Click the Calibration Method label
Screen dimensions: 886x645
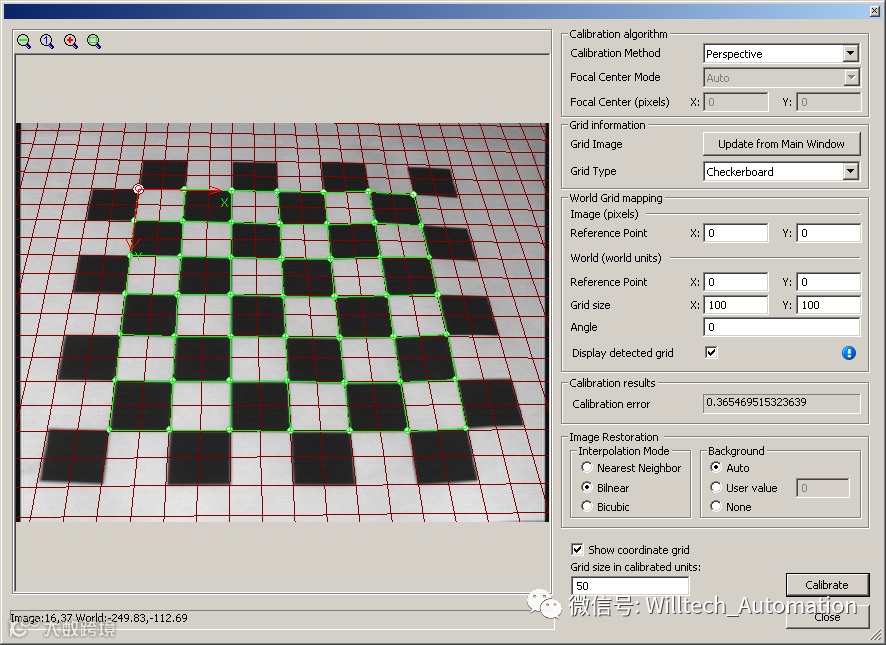pos(615,53)
